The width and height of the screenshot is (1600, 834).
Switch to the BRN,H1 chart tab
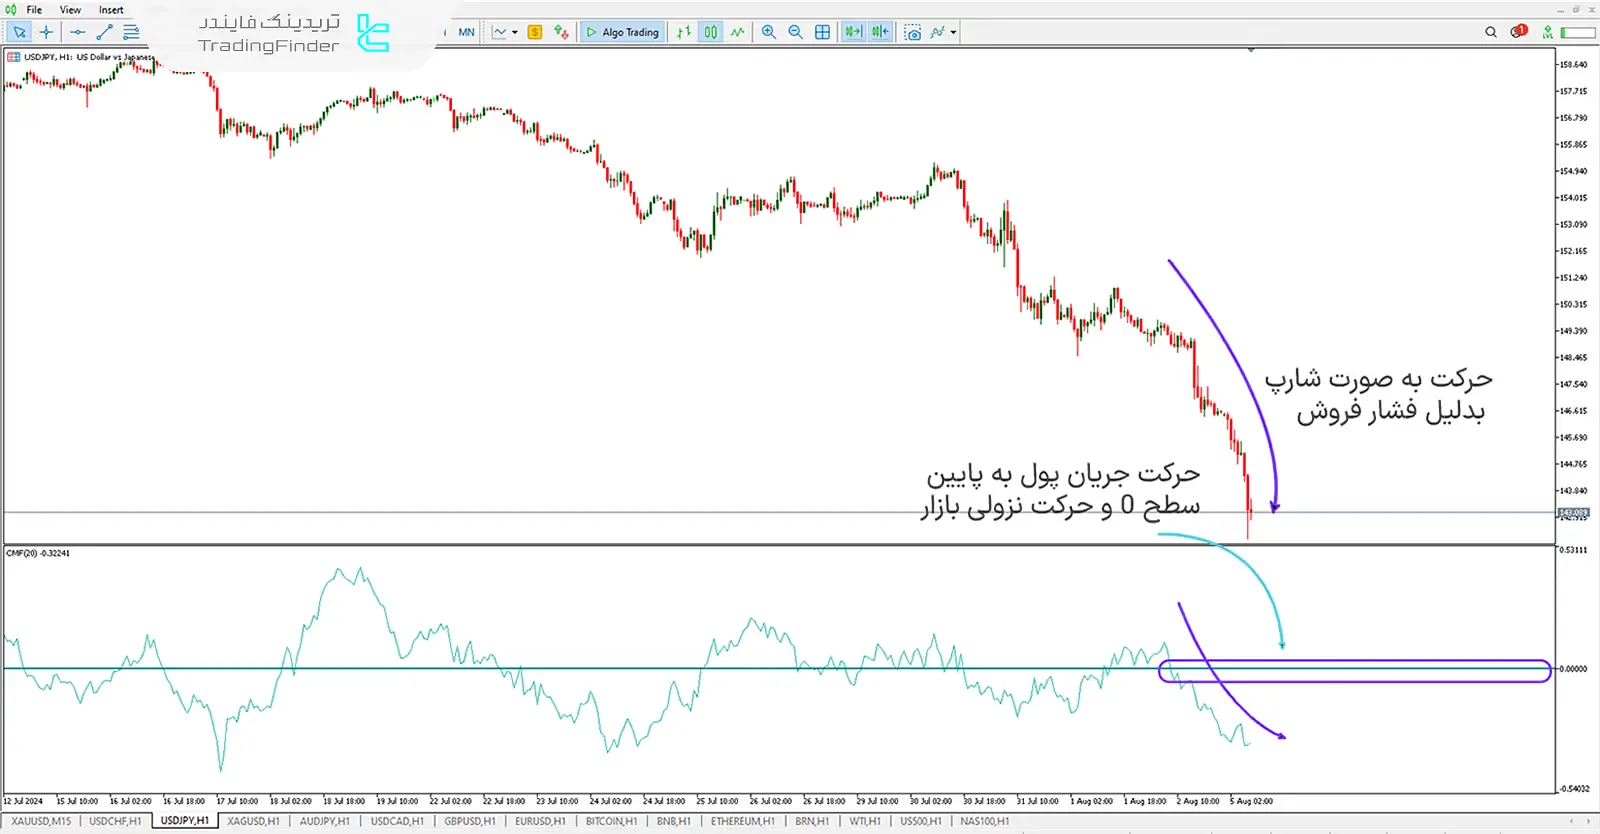(811, 821)
